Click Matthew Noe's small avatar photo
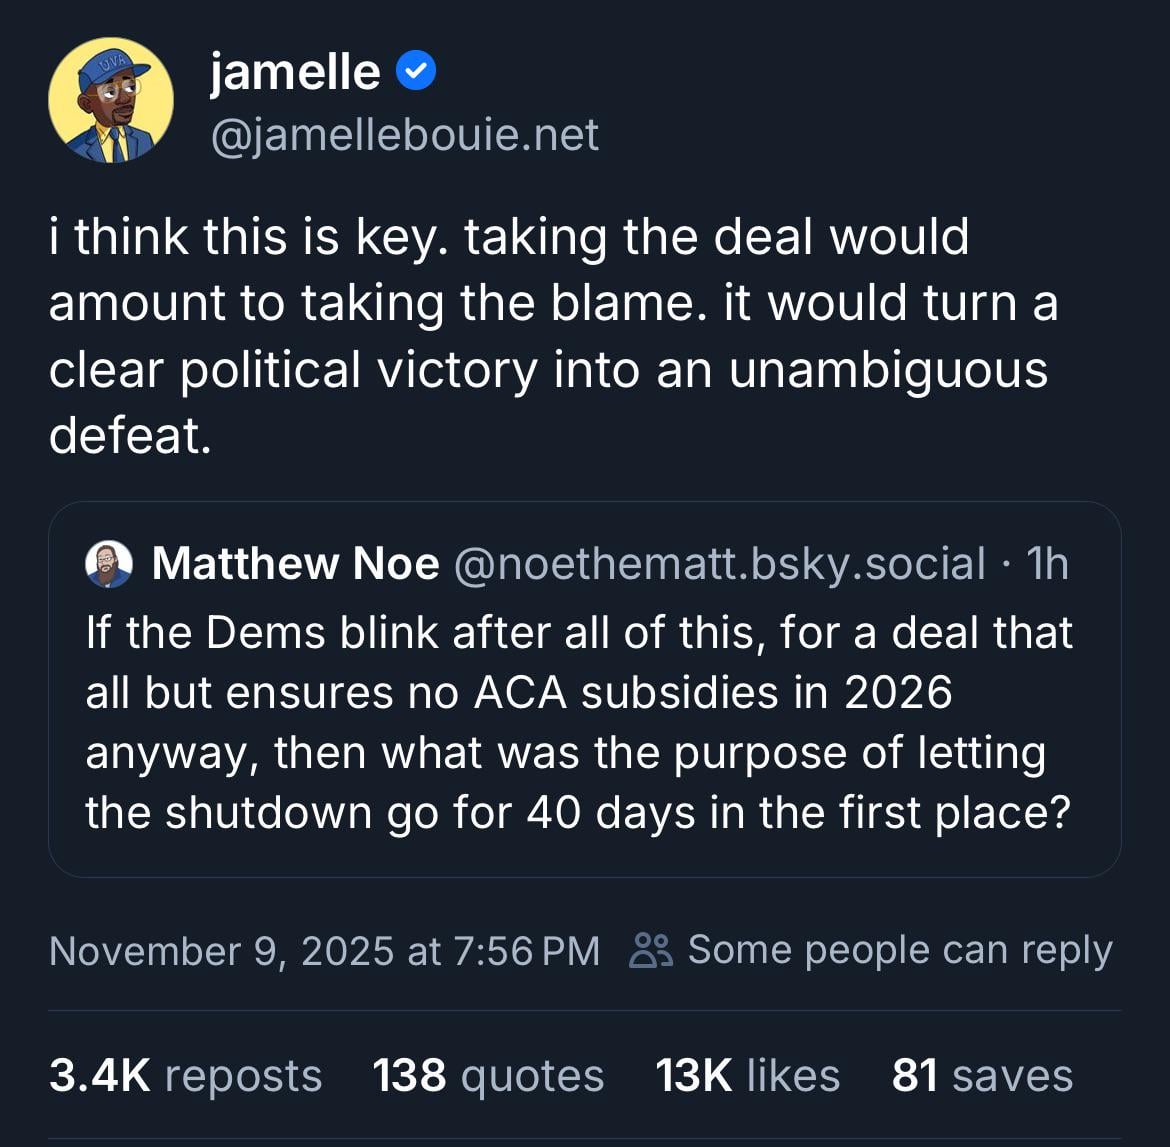 109,564
